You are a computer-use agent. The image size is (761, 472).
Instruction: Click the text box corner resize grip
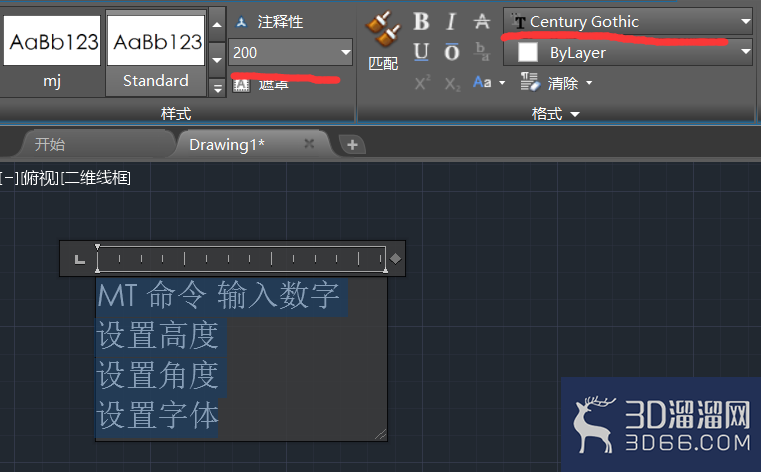click(381, 435)
